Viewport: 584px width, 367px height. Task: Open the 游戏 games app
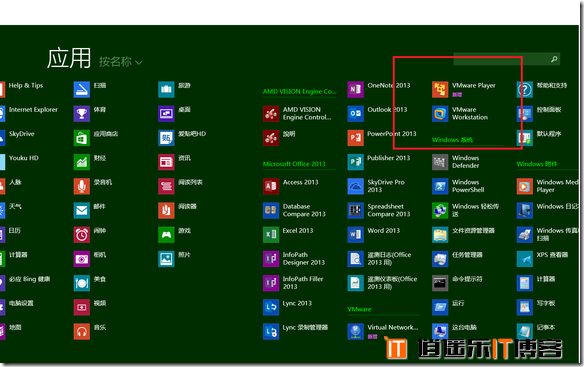[175, 235]
